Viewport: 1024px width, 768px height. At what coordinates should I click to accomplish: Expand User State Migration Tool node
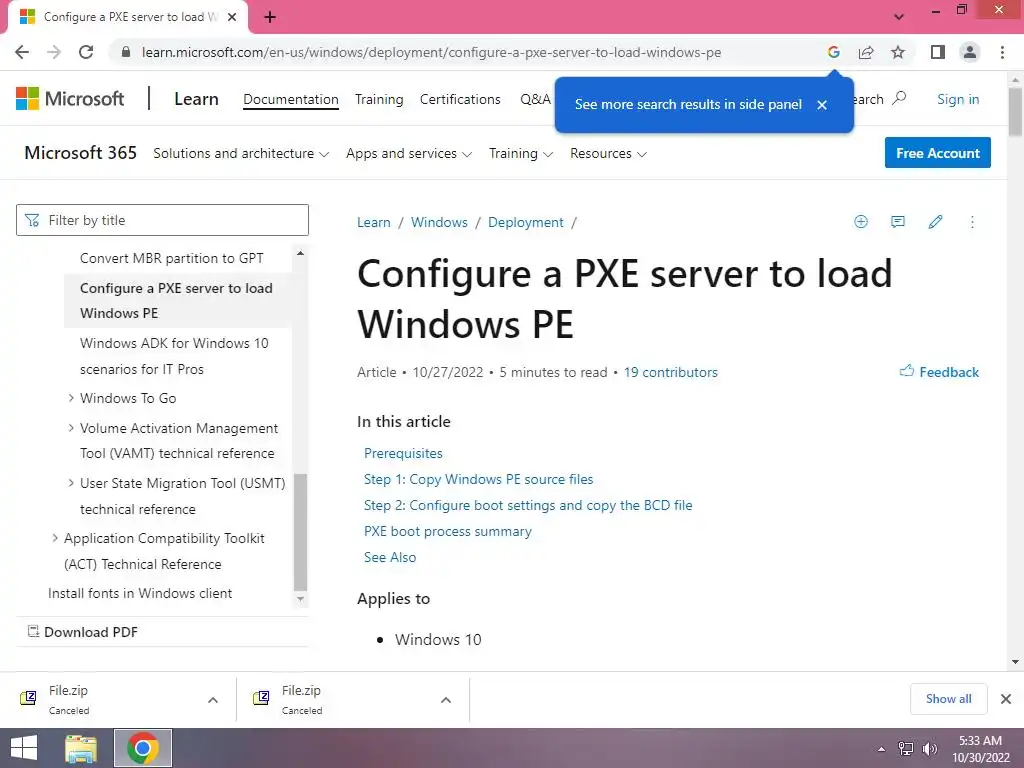click(71, 483)
